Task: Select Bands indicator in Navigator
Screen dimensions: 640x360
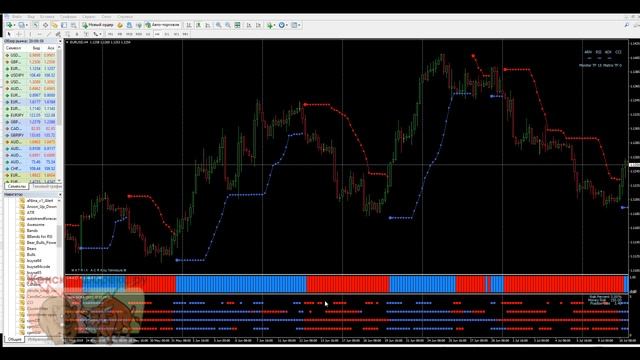Action: point(32,231)
